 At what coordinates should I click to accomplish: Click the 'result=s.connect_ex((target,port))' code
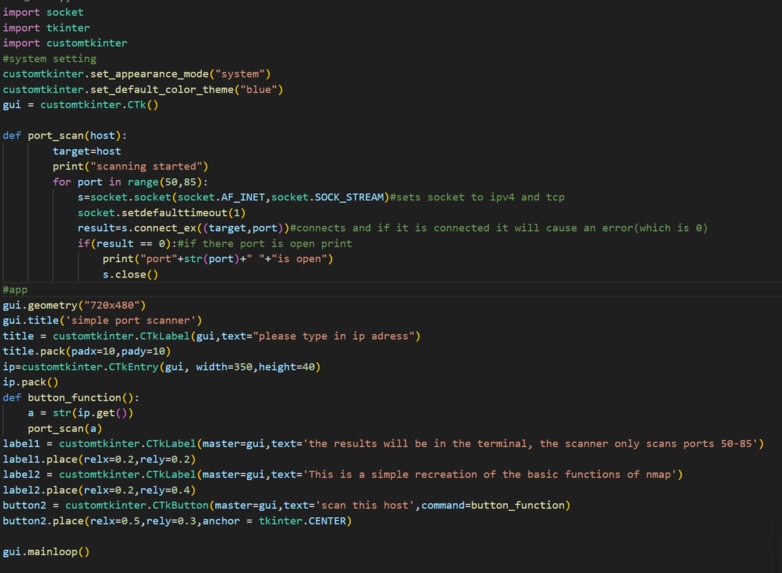[183, 228]
